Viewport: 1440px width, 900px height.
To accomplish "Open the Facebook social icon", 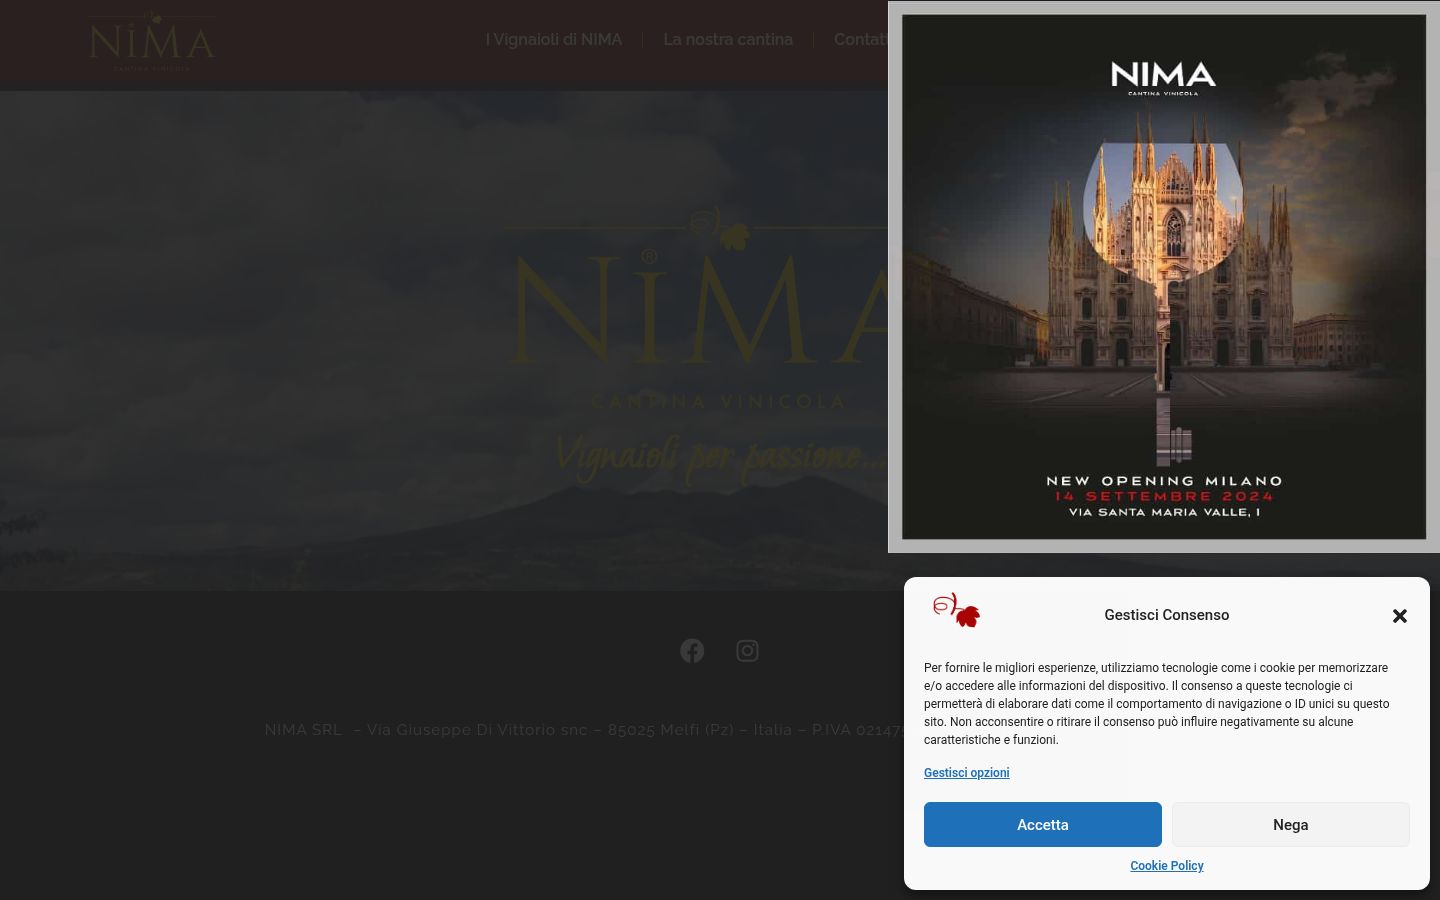I will pos(692,651).
